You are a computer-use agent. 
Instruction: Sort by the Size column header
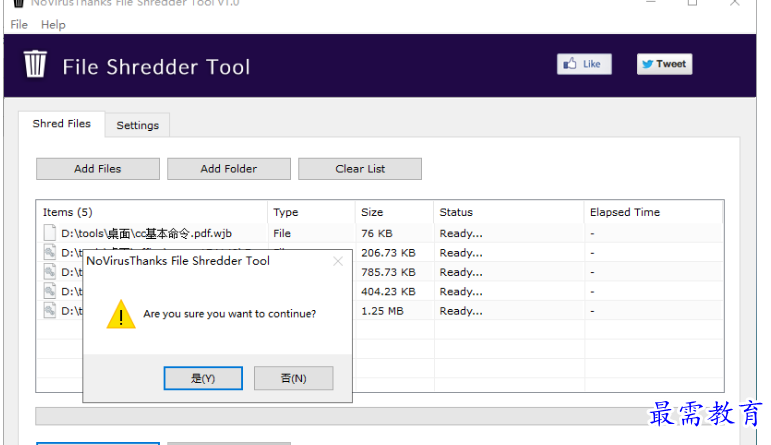click(394, 212)
